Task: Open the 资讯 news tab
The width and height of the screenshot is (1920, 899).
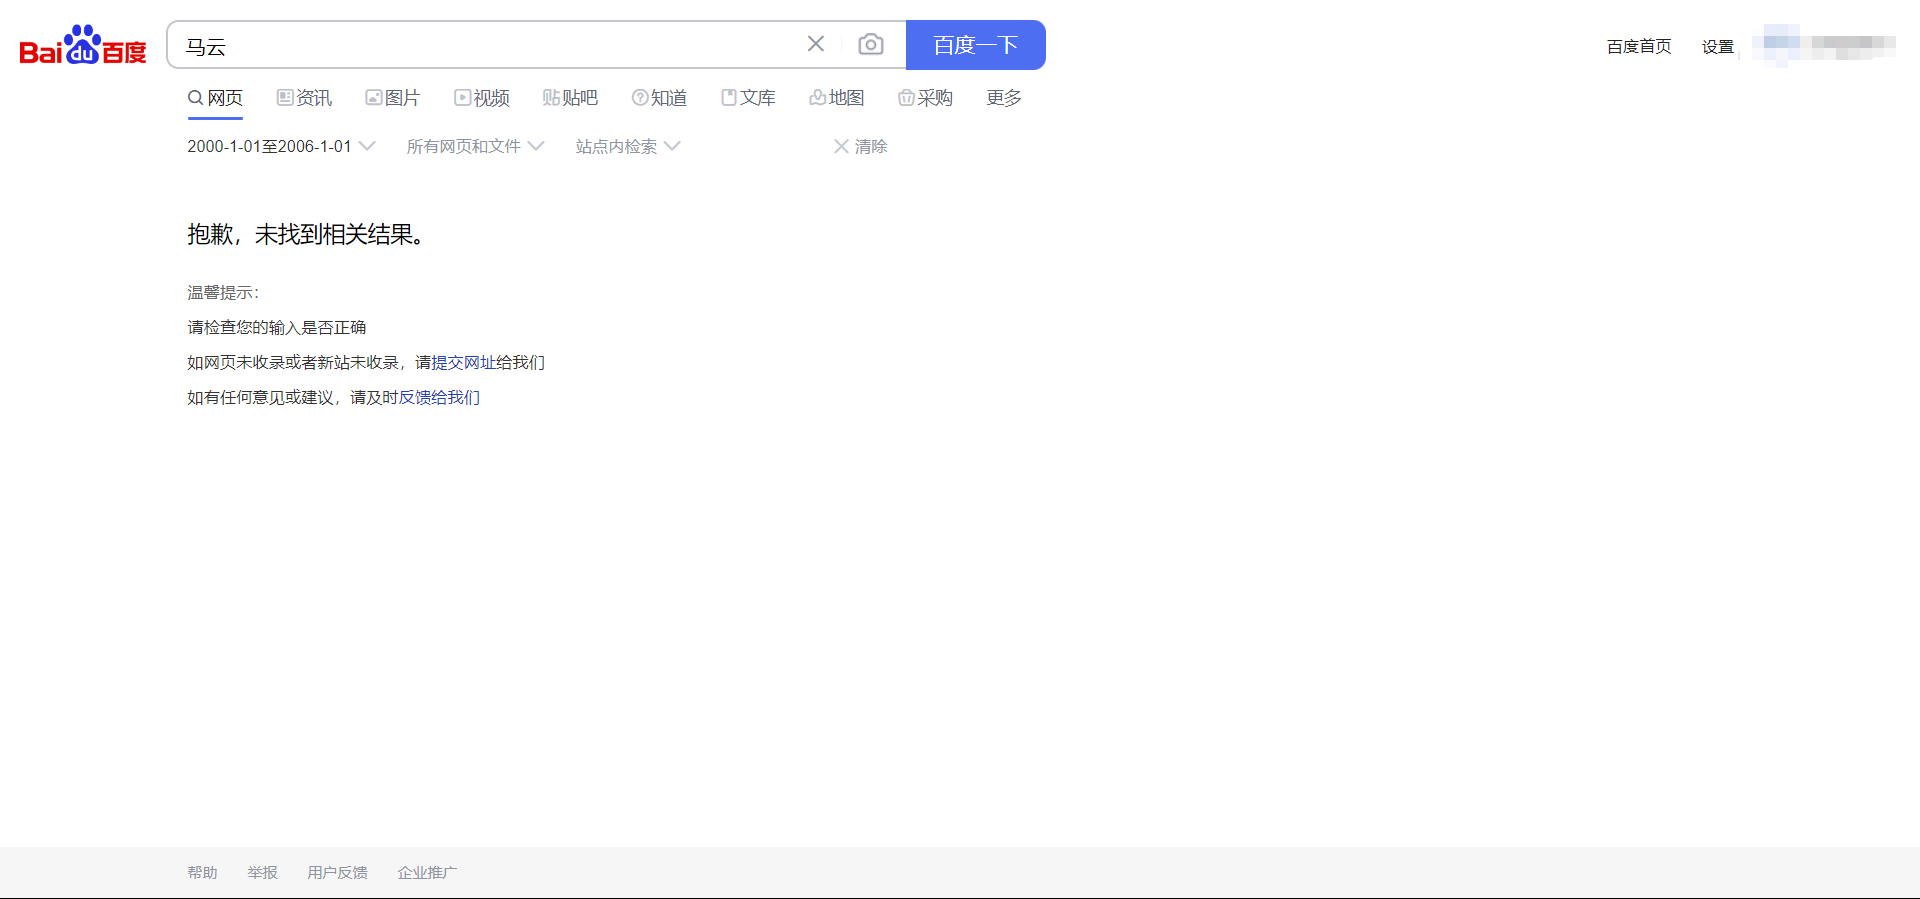Action: point(305,98)
